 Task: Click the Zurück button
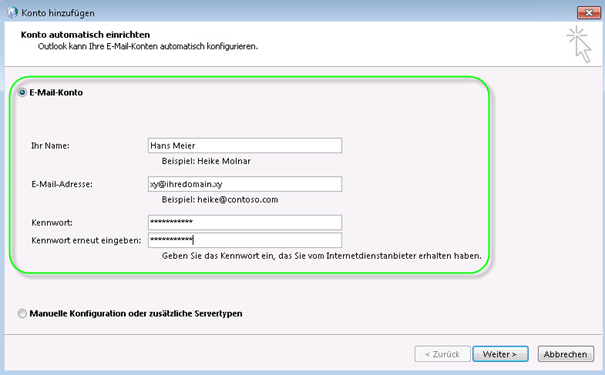442,354
